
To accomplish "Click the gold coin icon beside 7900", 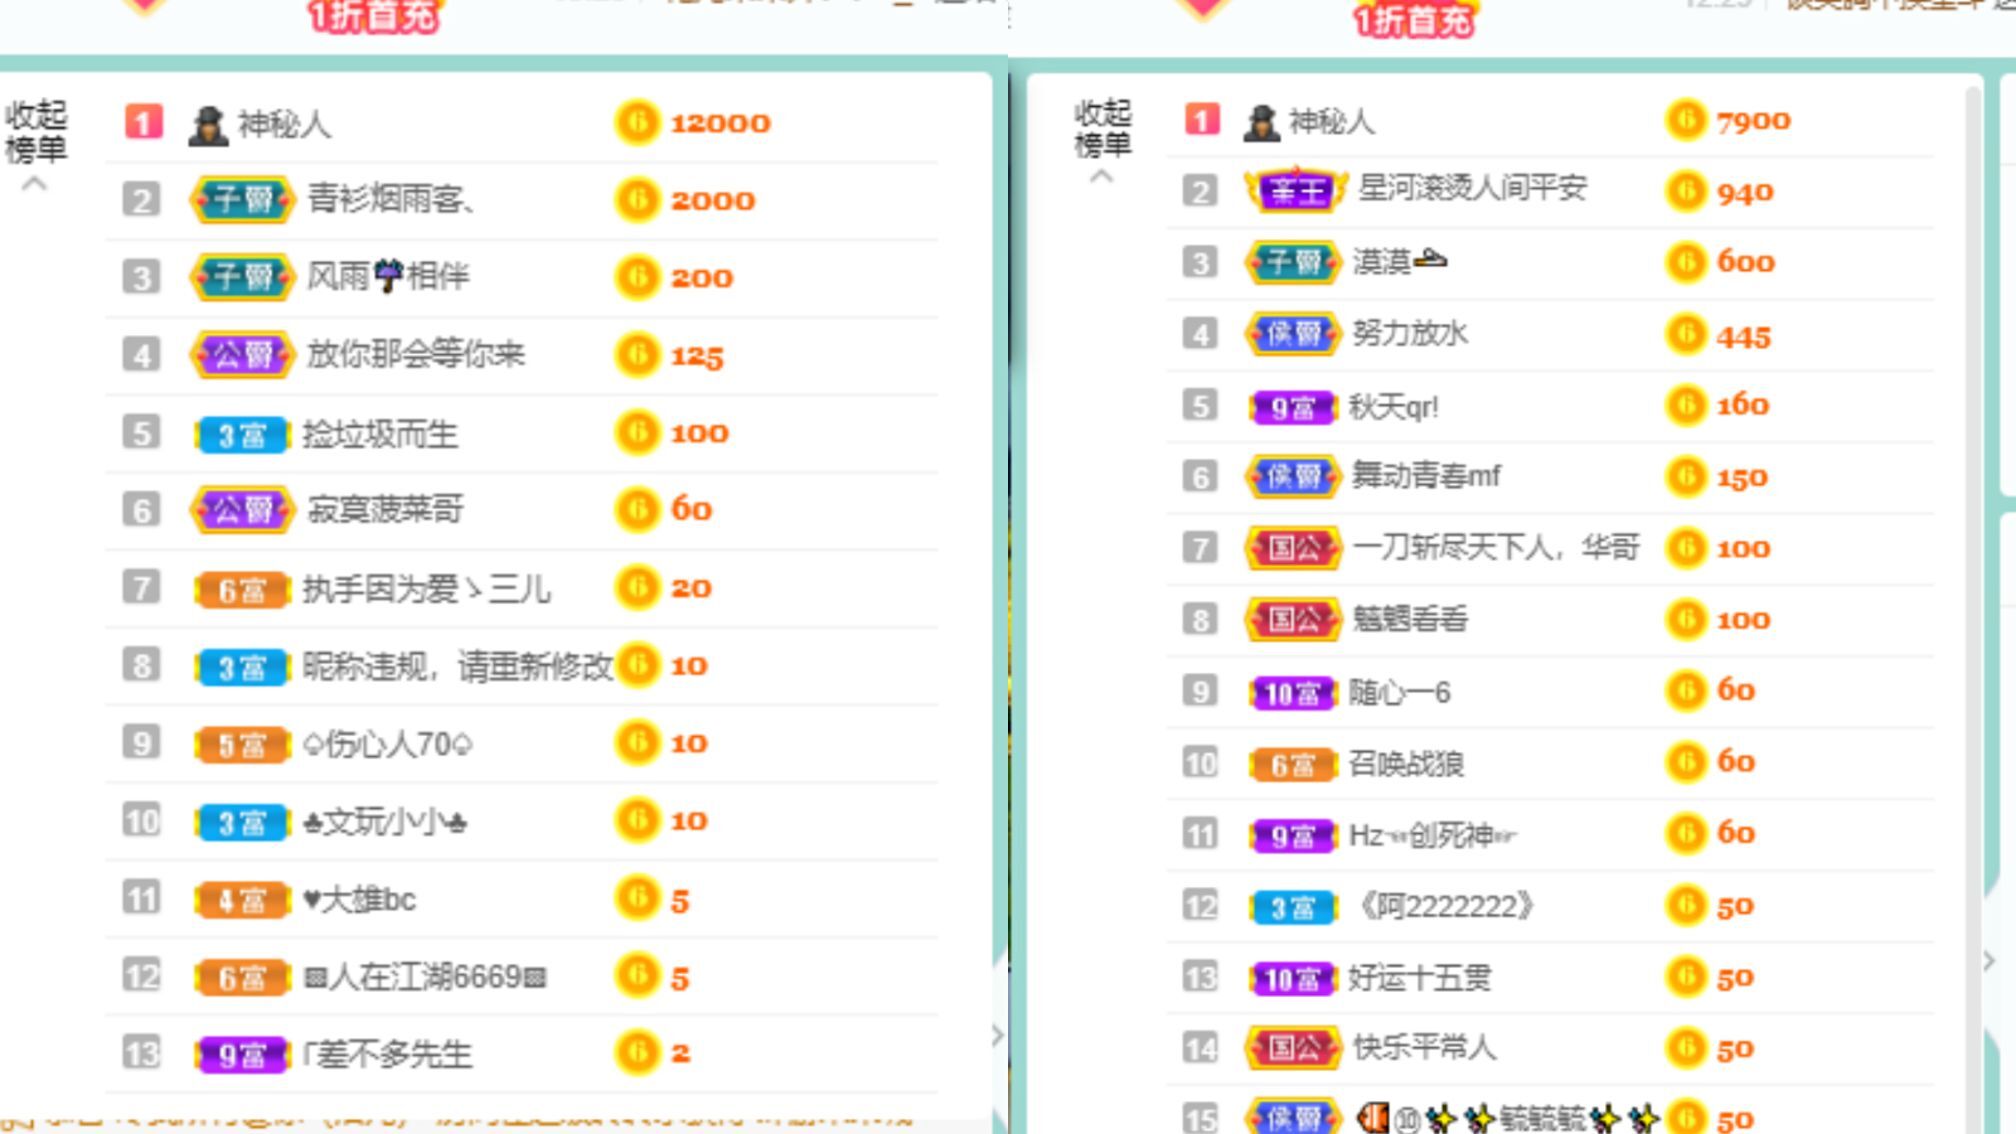I will click(1686, 120).
